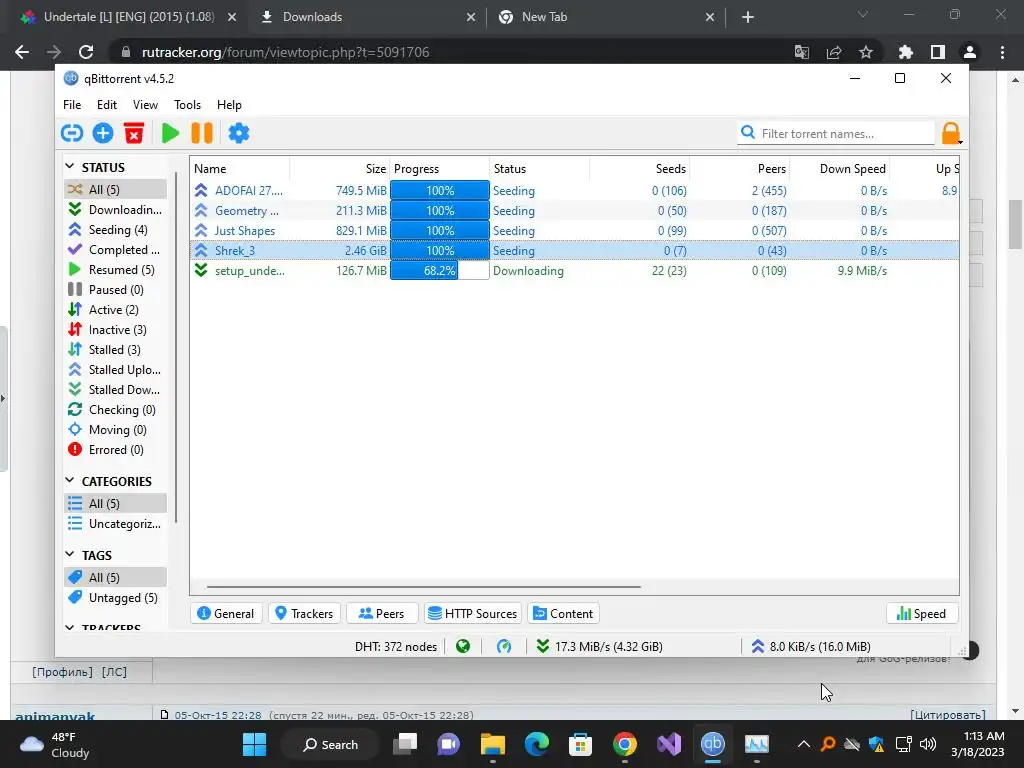Switch to the General tab

(x=226, y=613)
